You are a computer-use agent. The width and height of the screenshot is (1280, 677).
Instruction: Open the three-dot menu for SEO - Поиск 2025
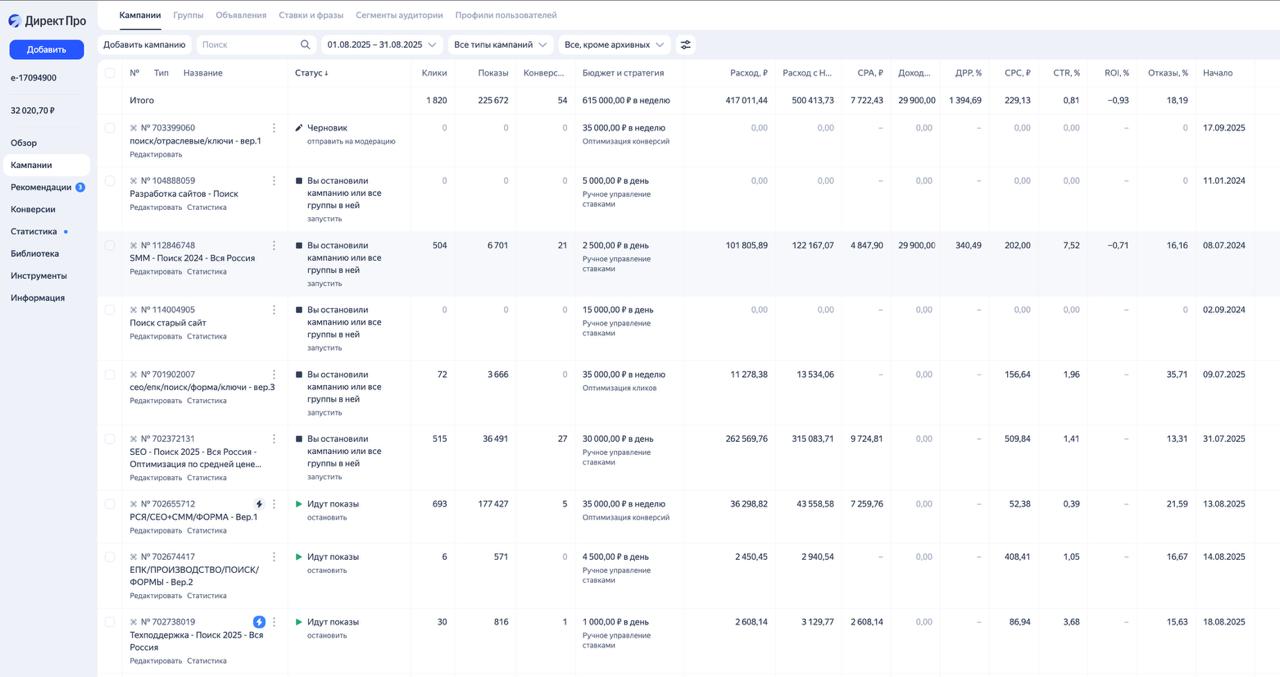[274, 438]
